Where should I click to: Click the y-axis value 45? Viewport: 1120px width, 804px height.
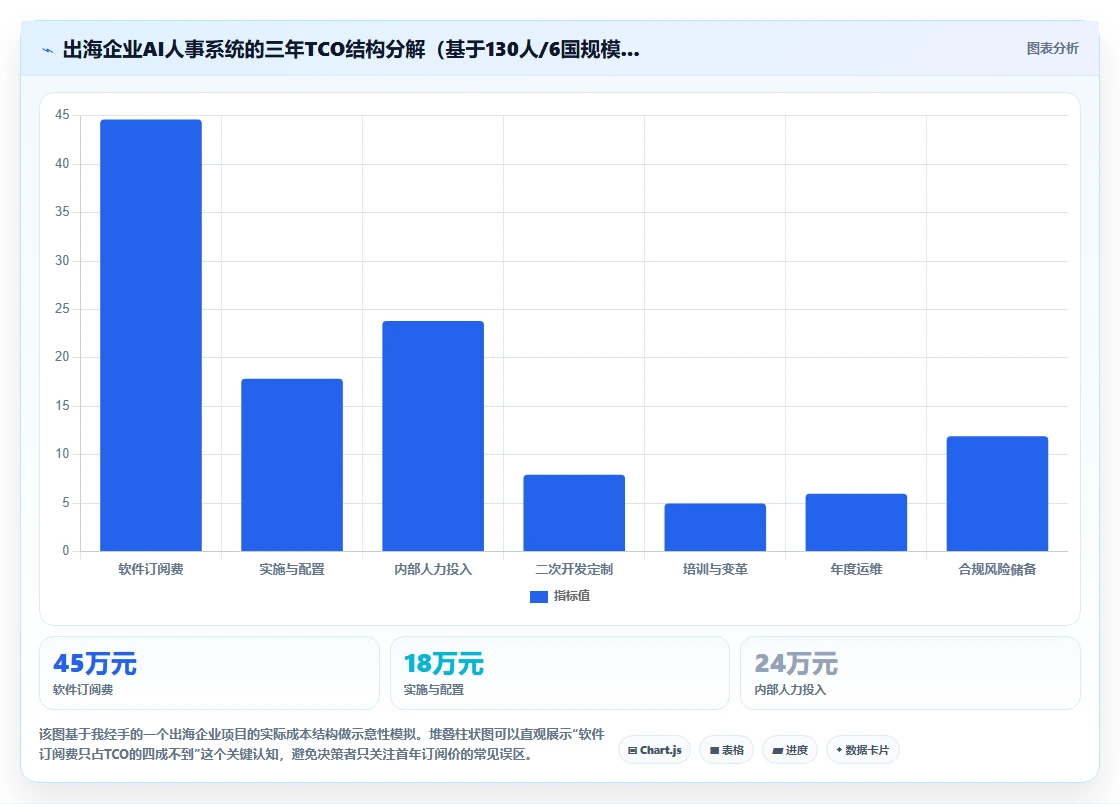[x=62, y=115]
